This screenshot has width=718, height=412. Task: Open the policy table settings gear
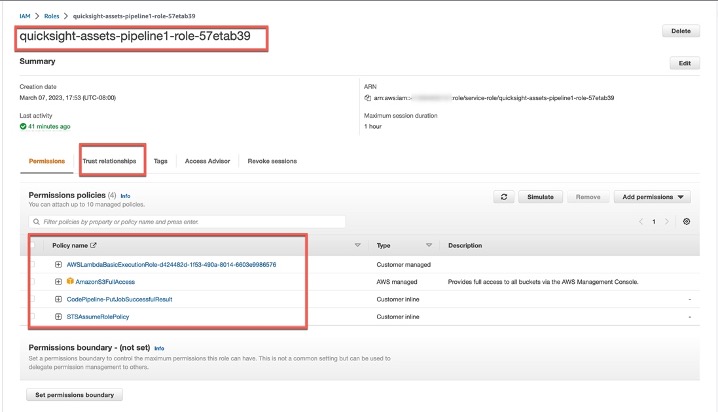click(x=686, y=222)
